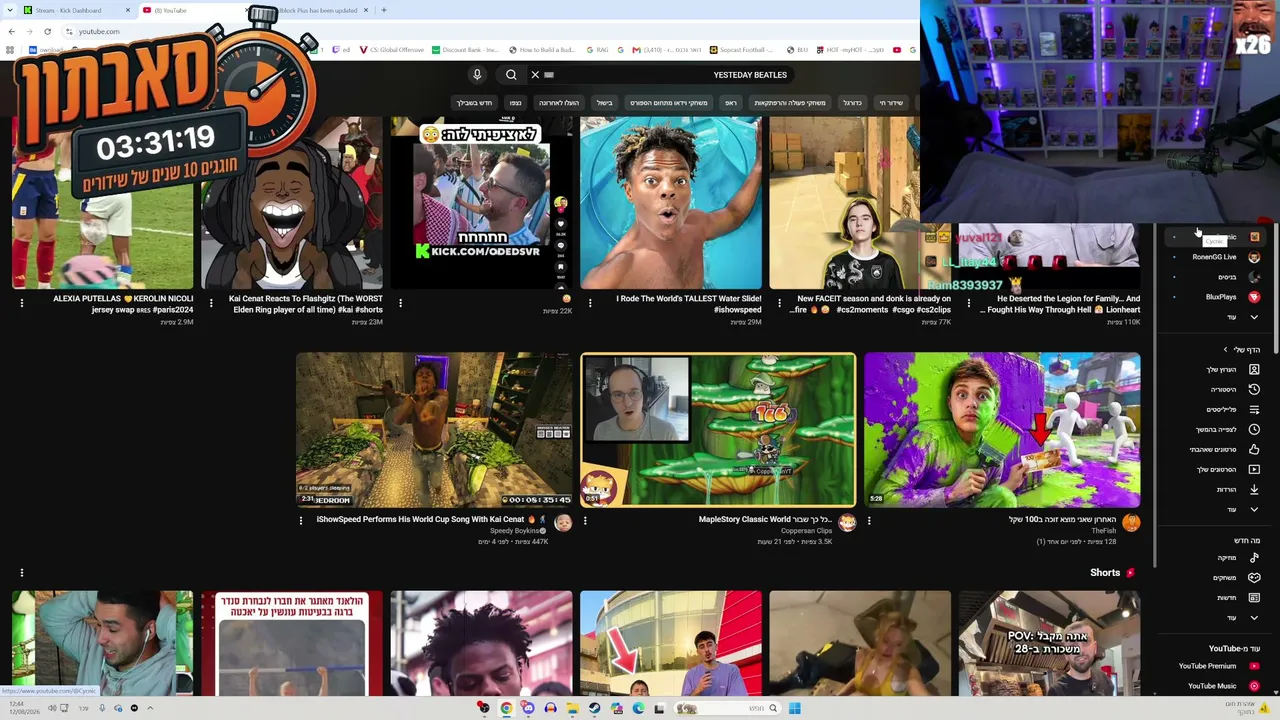
Task: Open options menu for Water Slide short
Action: click(x=590, y=302)
